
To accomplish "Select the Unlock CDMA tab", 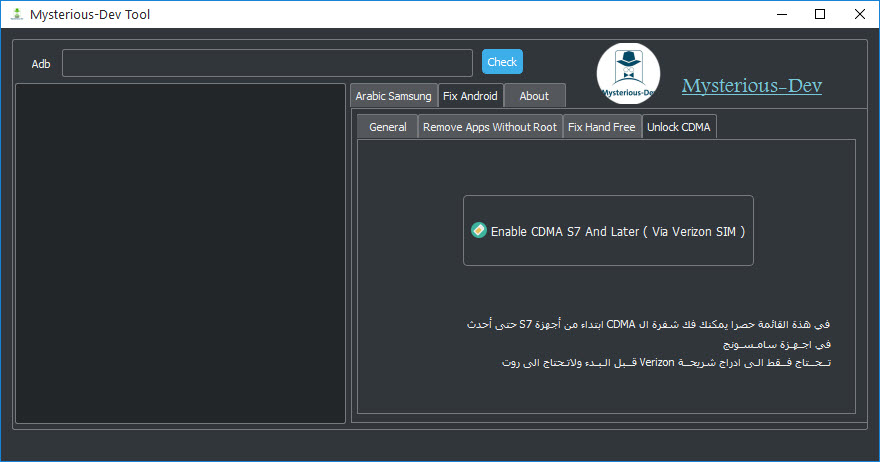I will pos(679,127).
